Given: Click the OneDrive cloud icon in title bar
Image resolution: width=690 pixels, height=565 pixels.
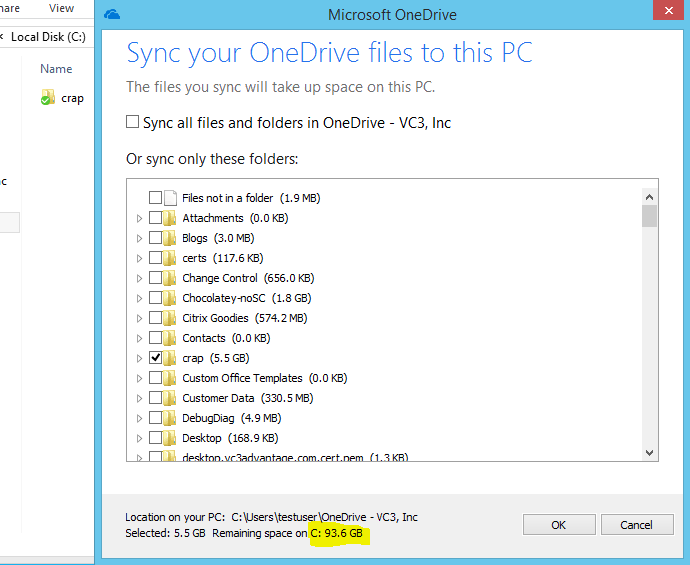Looking at the screenshot, I should tap(112, 15).
